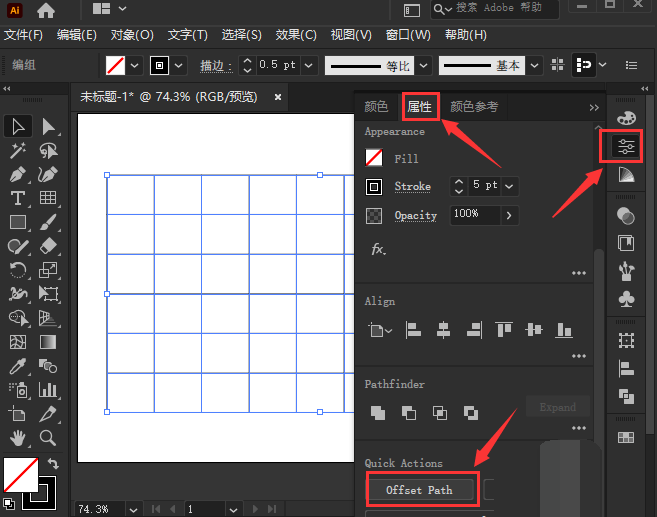657x517 pixels.
Task: Select the Symbol Sprayer tool
Action: (x=18, y=390)
